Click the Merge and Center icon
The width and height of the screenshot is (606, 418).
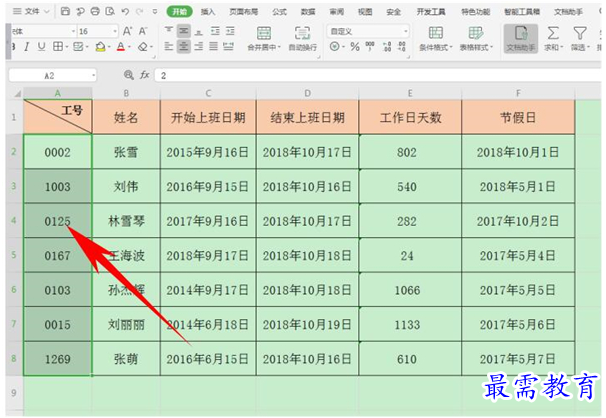click(x=264, y=33)
